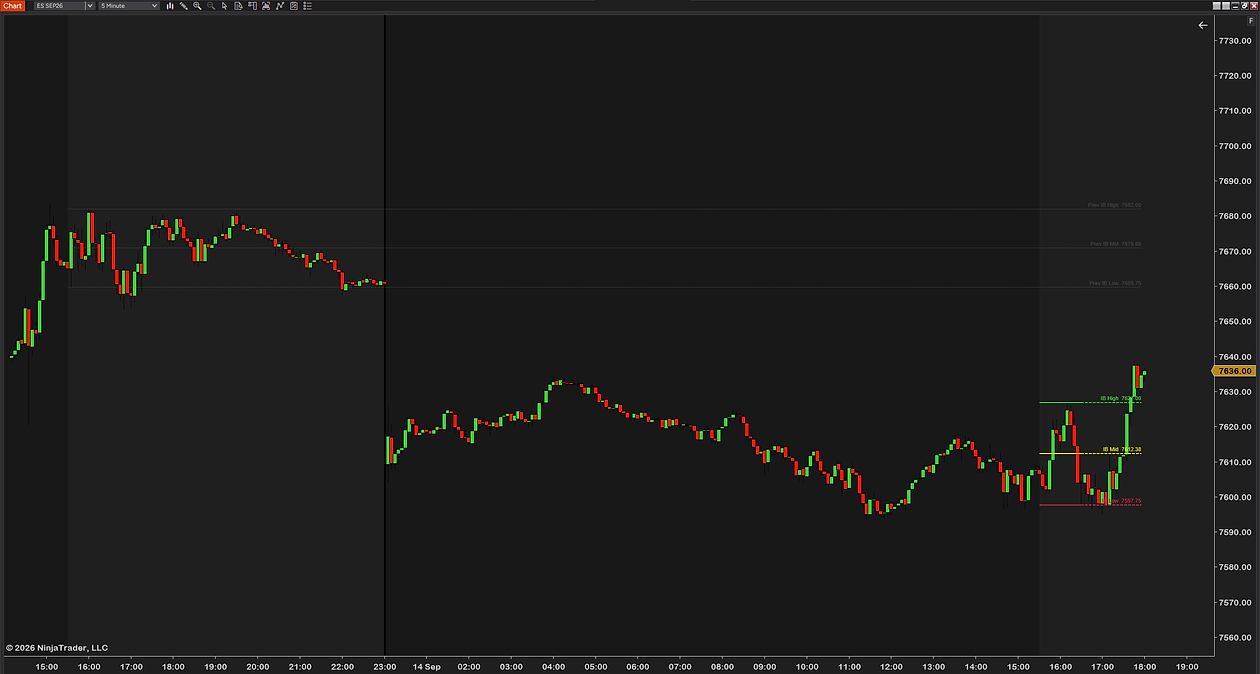The height and width of the screenshot is (674, 1260).
Task: Select the zoom in magnifier tool
Action: coord(197,6)
